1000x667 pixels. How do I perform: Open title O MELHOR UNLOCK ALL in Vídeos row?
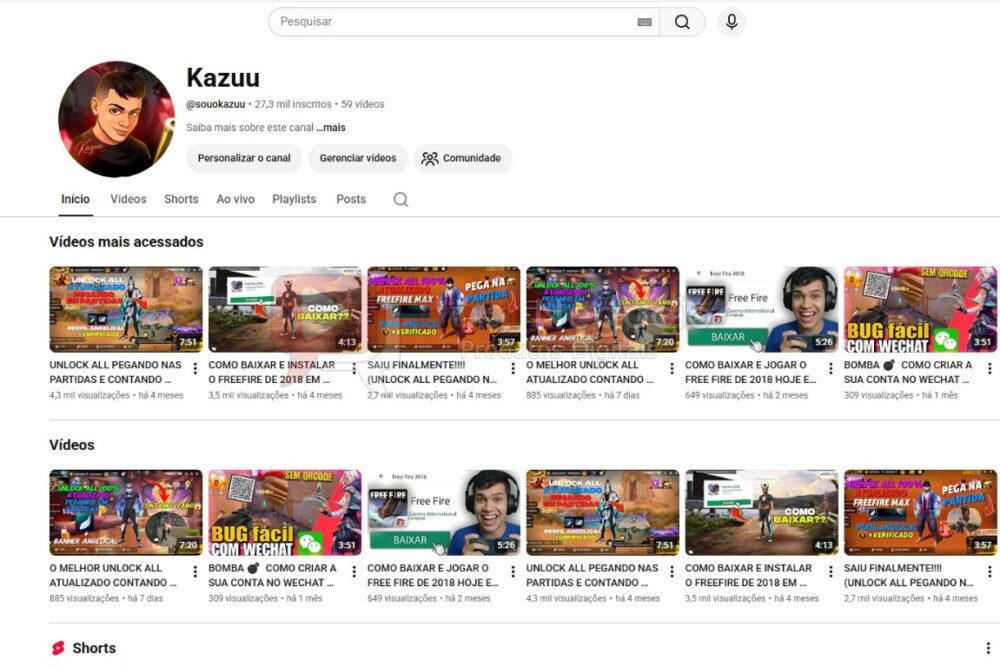tap(113, 575)
